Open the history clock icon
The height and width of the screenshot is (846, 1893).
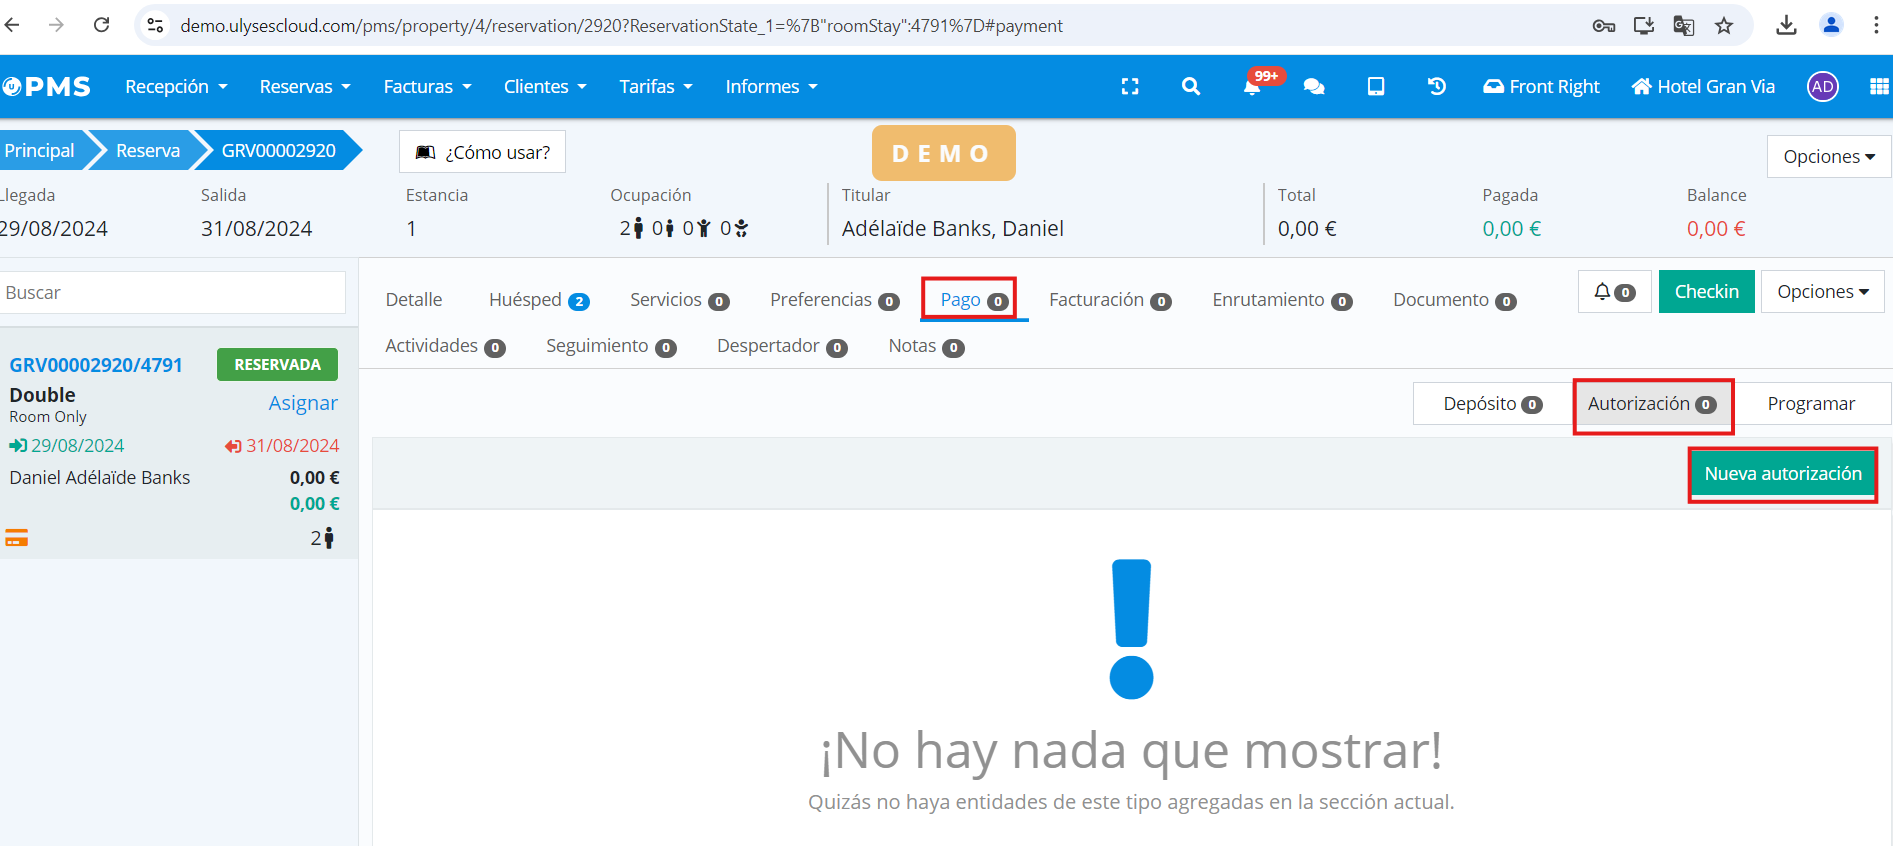[1437, 87]
